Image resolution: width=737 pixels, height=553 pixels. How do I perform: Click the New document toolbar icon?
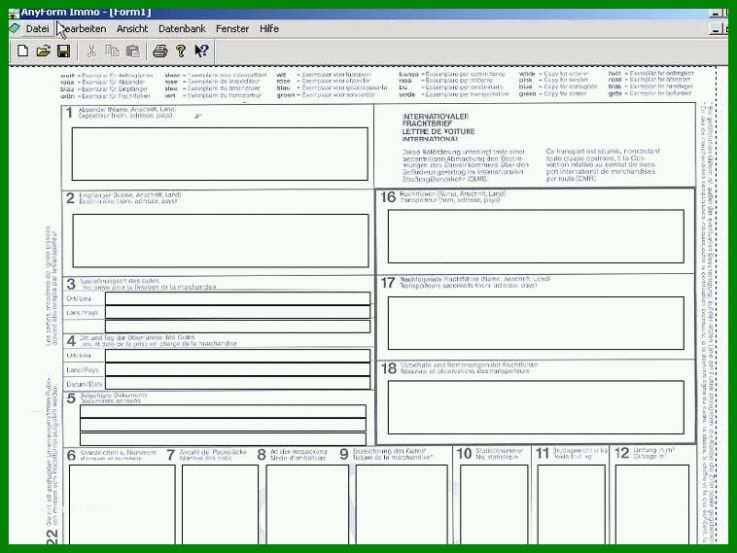point(23,51)
